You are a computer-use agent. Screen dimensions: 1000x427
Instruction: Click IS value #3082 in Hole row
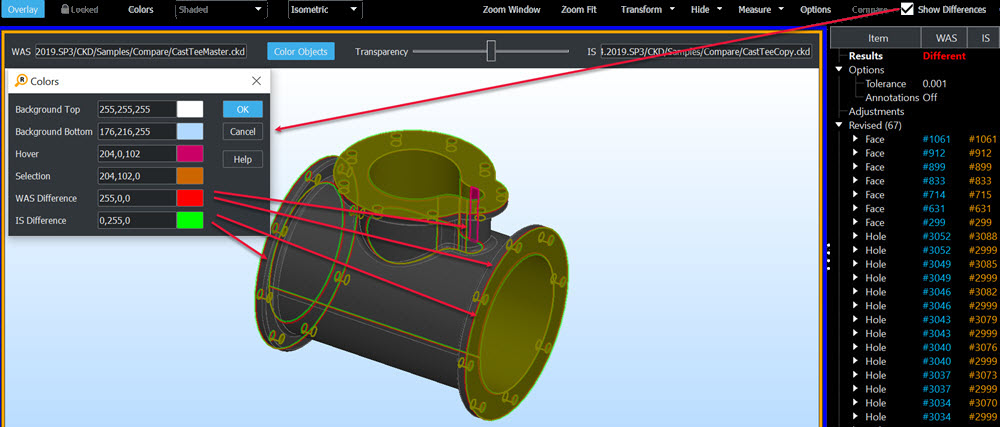click(983, 292)
